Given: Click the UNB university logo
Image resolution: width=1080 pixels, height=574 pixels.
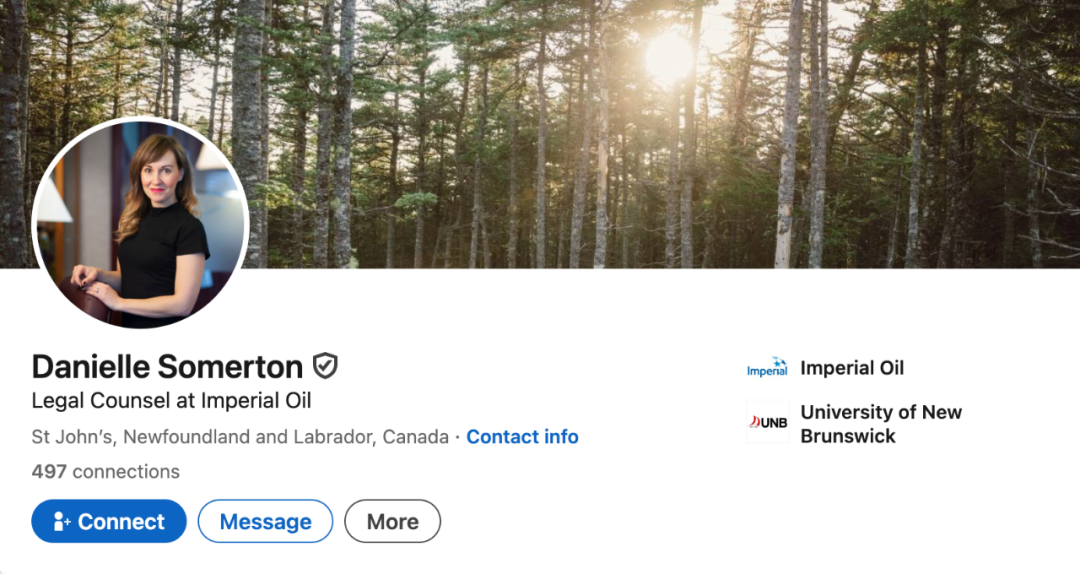Looking at the screenshot, I should click(x=767, y=422).
